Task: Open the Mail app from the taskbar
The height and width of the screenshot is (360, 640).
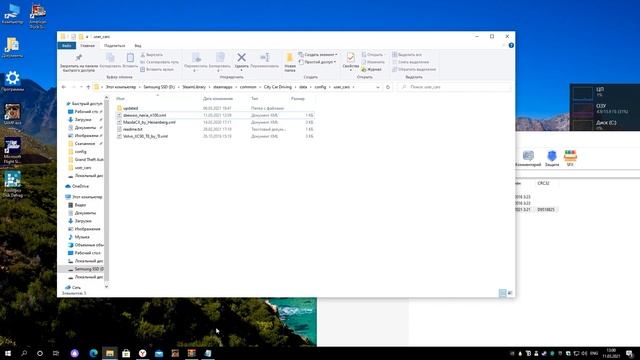Action: 159,353
